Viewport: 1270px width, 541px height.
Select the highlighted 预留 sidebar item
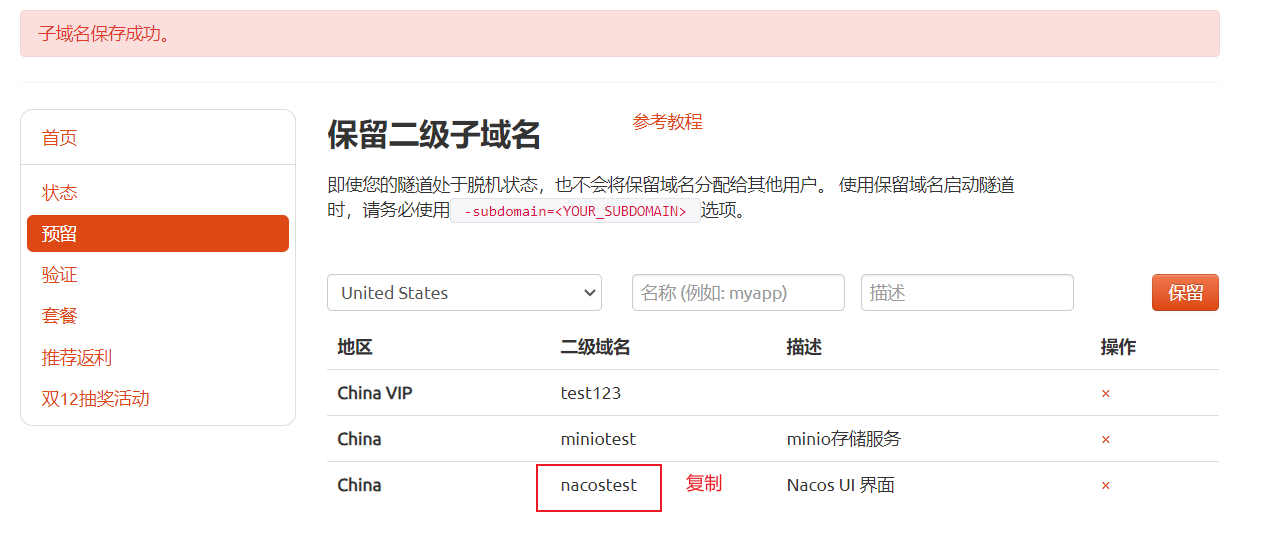[158, 234]
